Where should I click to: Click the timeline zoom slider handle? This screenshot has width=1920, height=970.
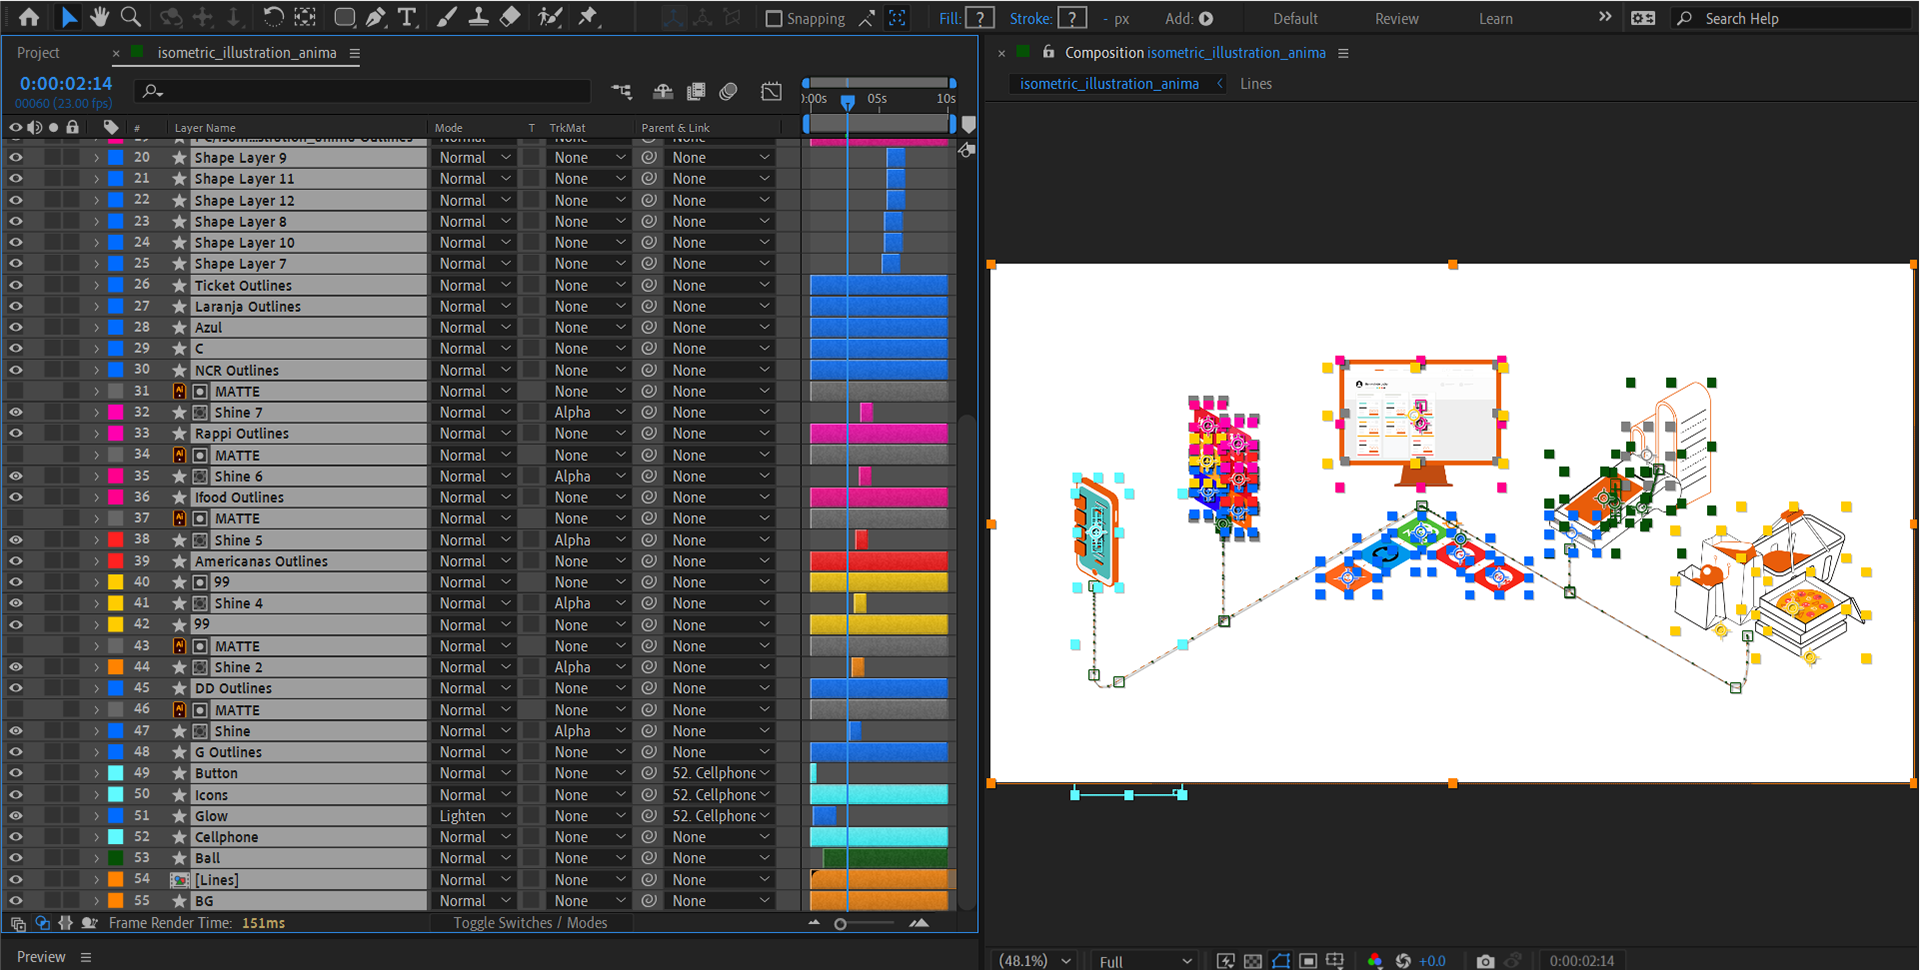pyautogui.click(x=840, y=924)
